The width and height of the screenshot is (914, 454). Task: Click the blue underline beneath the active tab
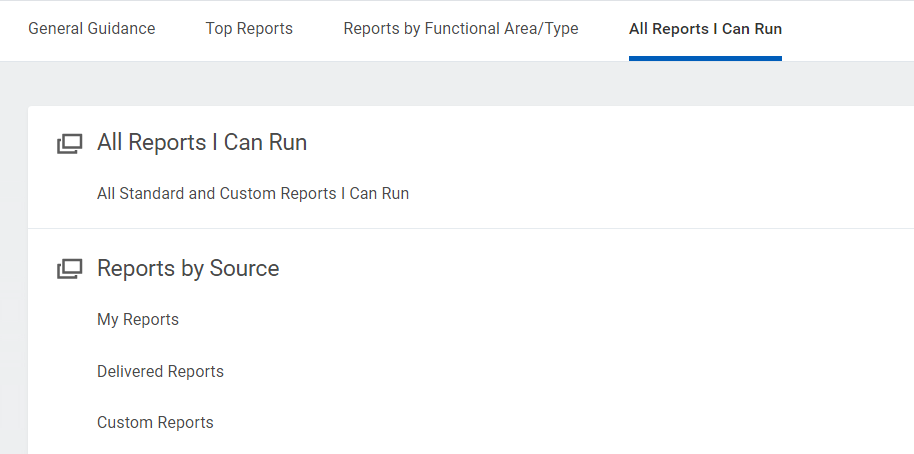(x=705, y=58)
